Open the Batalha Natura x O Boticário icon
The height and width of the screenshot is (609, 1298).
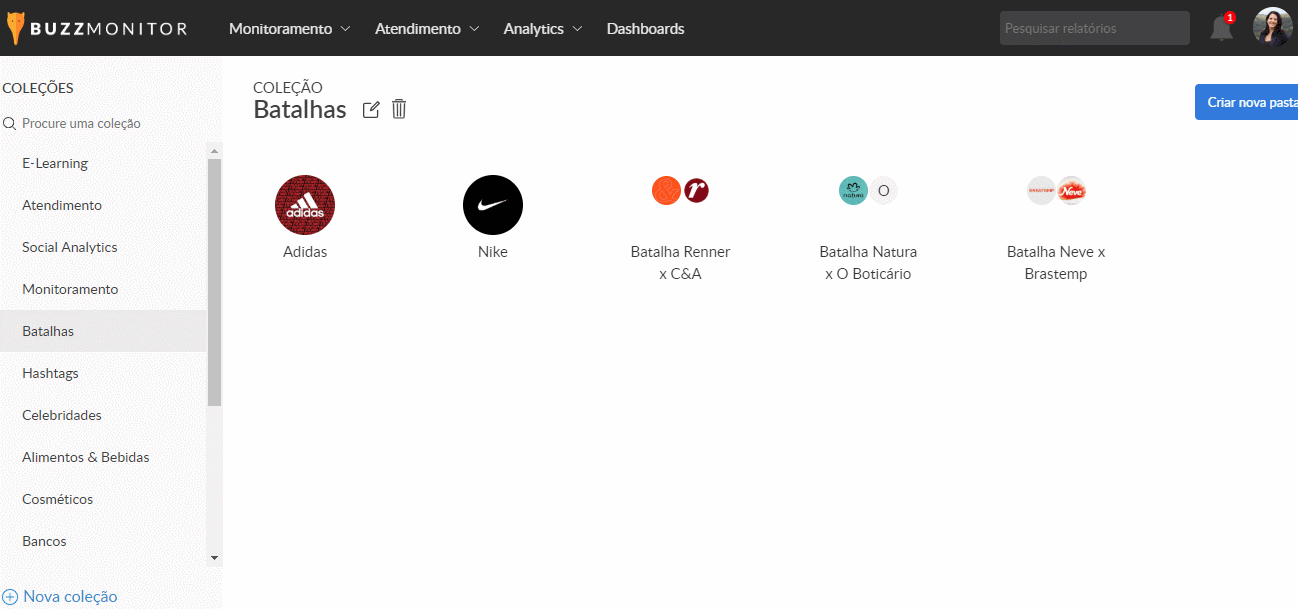click(x=868, y=190)
